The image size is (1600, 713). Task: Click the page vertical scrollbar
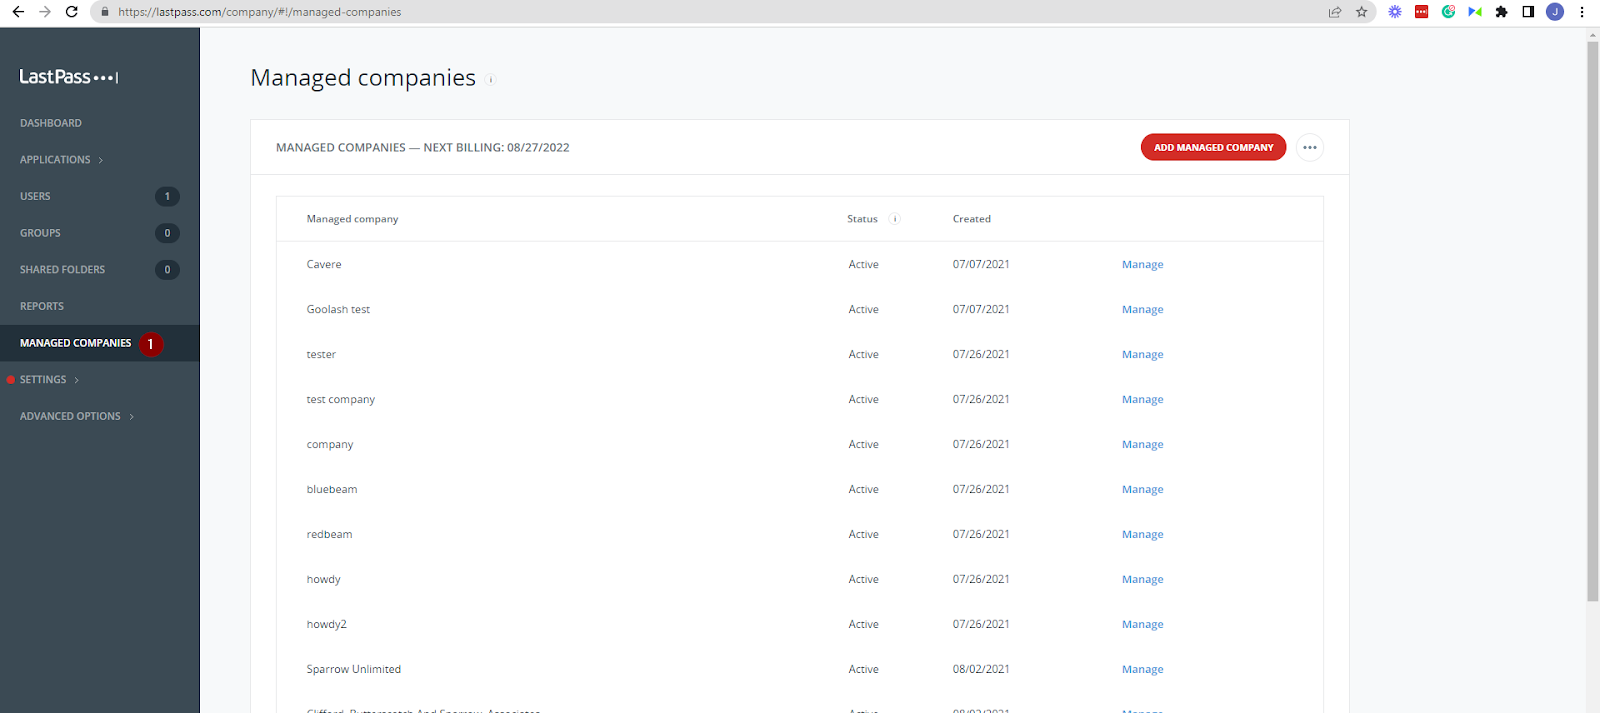click(x=1593, y=320)
